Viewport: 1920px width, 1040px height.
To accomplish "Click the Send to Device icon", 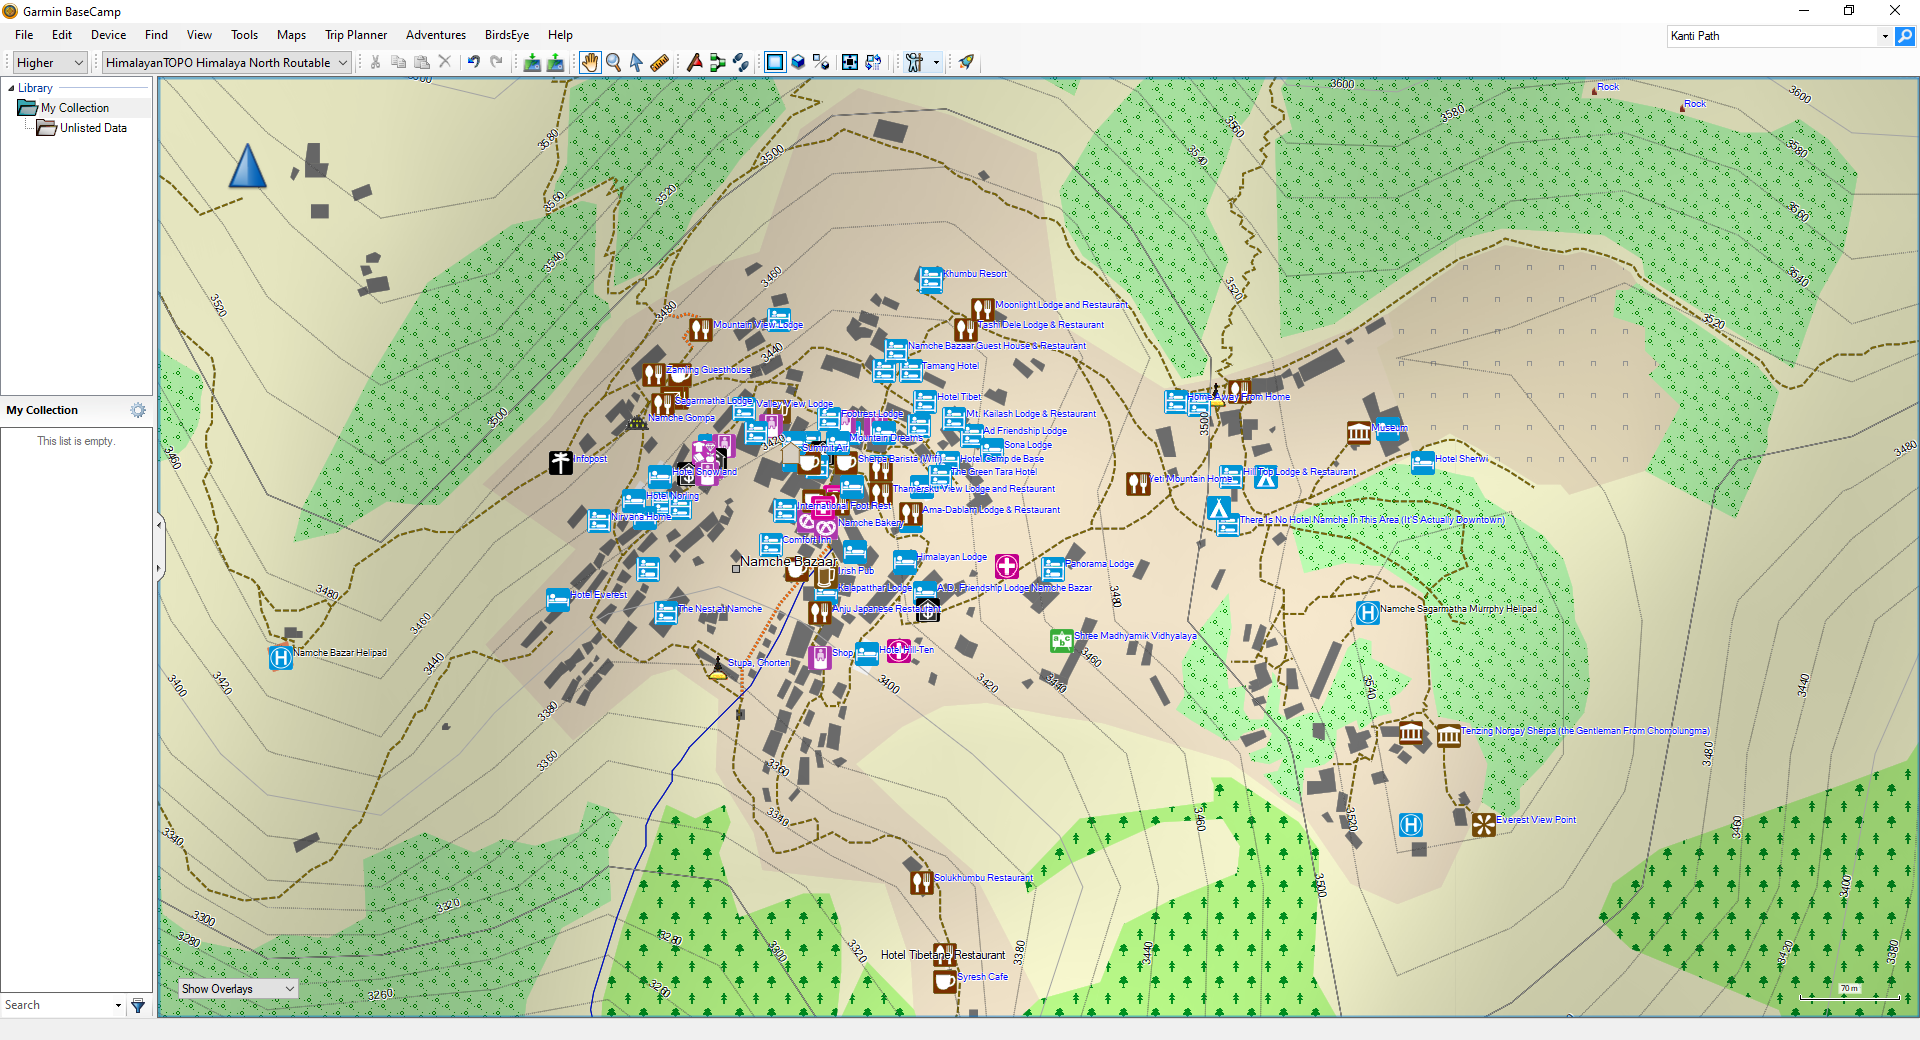I will (x=532, y=62).
